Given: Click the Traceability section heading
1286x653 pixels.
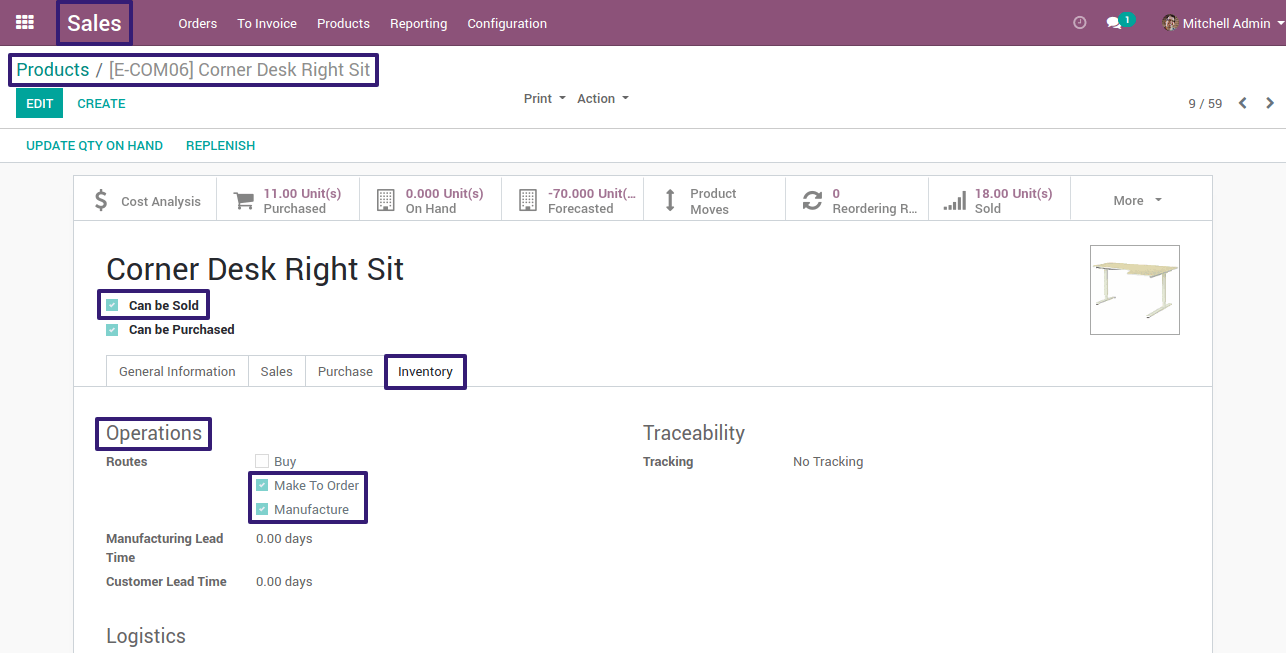Looking at the screenshot, I should click(694, 433).
